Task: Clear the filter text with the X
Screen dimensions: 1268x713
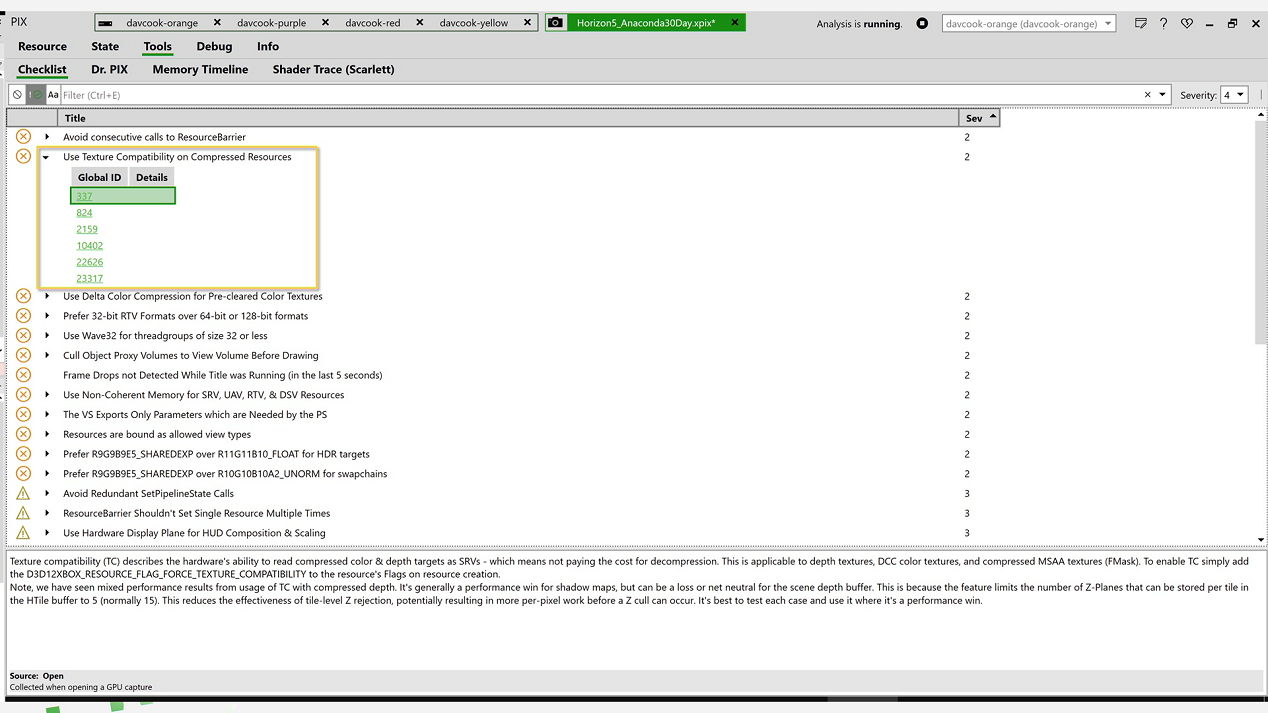Action: (1147, 95)
